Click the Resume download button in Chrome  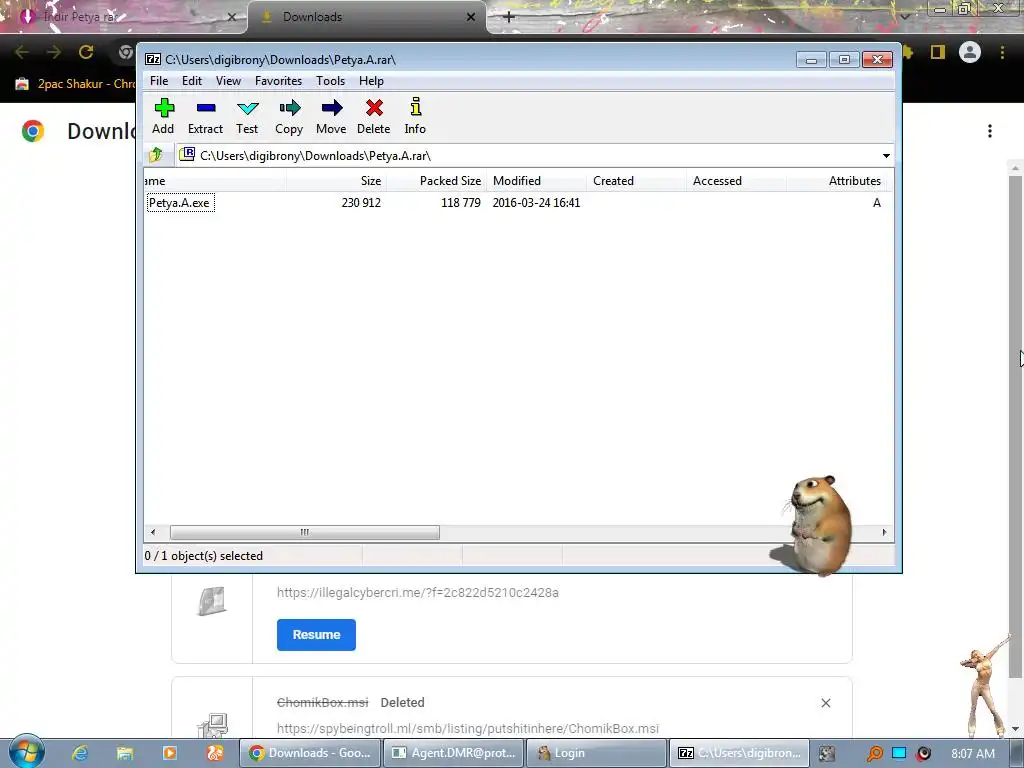(316, 635)
